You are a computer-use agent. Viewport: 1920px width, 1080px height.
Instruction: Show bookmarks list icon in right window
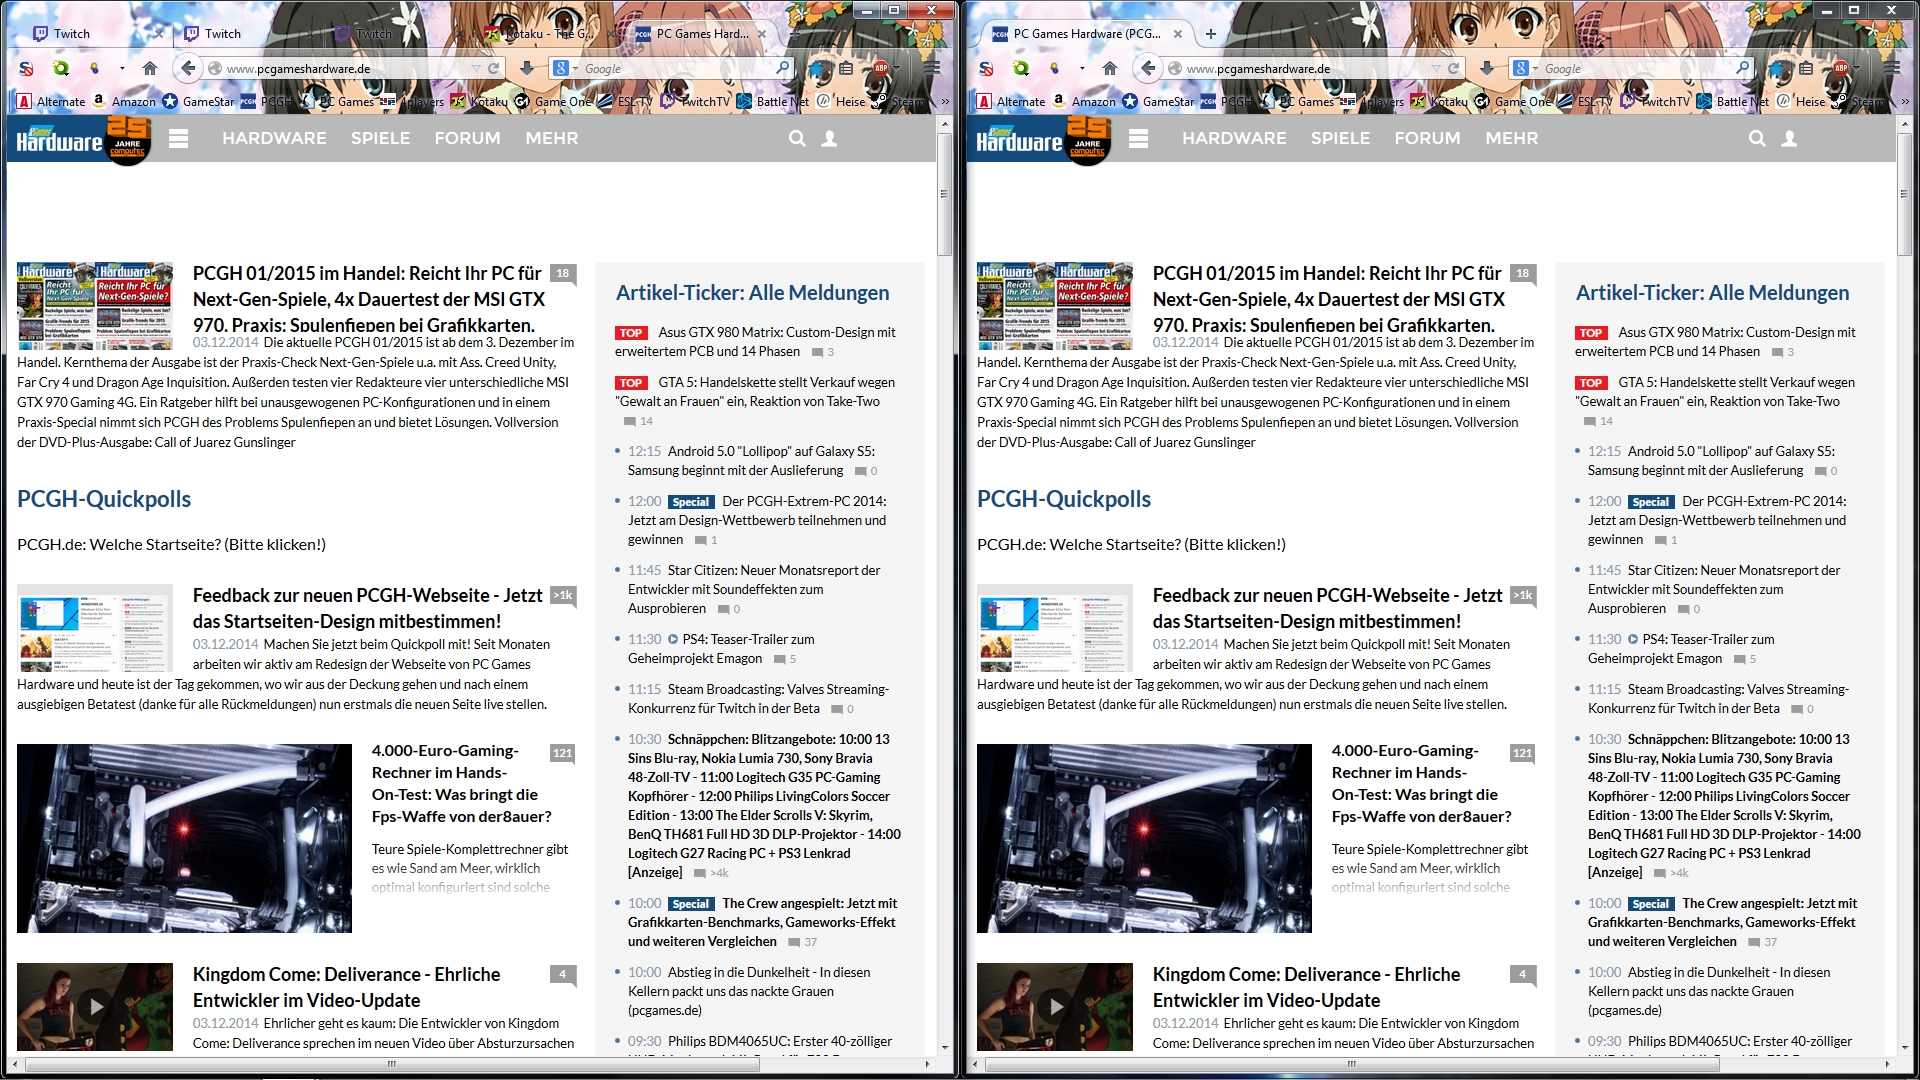tap(1806, 69)
